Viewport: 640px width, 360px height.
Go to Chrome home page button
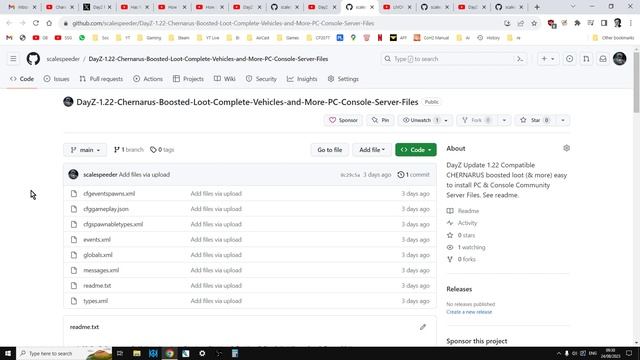point(49,23)
